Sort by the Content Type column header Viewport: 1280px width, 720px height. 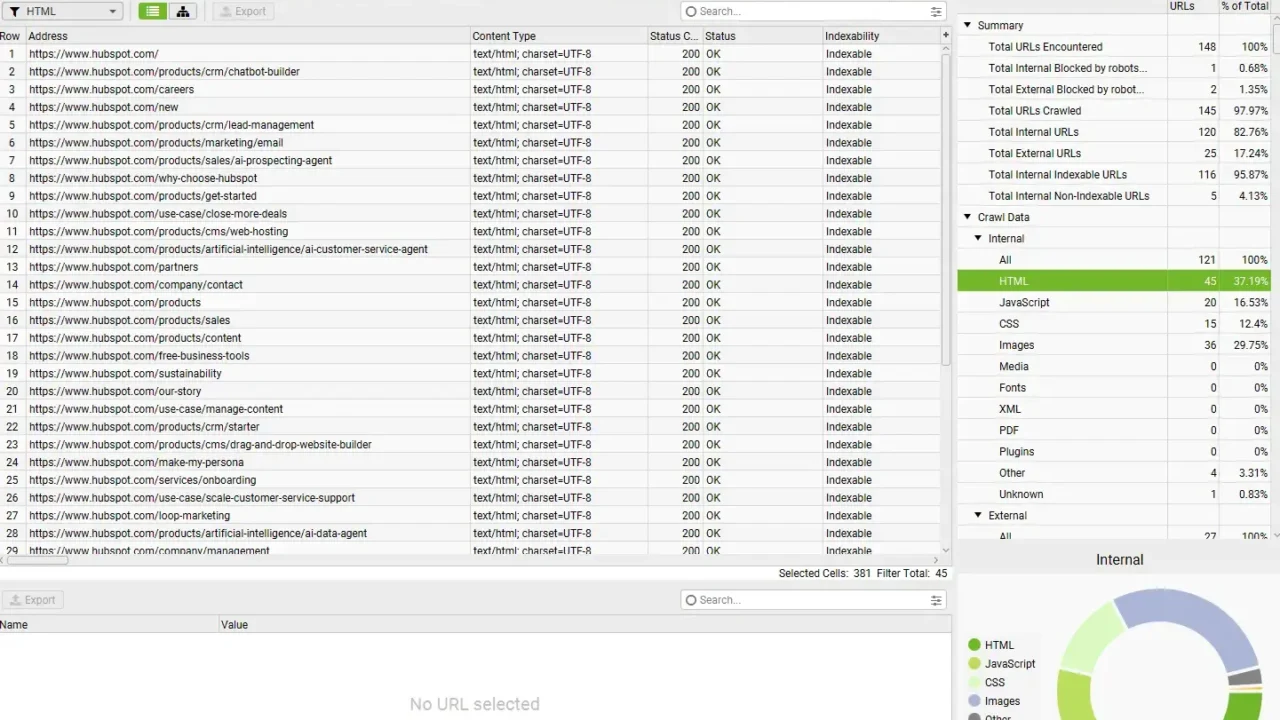[558, 36]
